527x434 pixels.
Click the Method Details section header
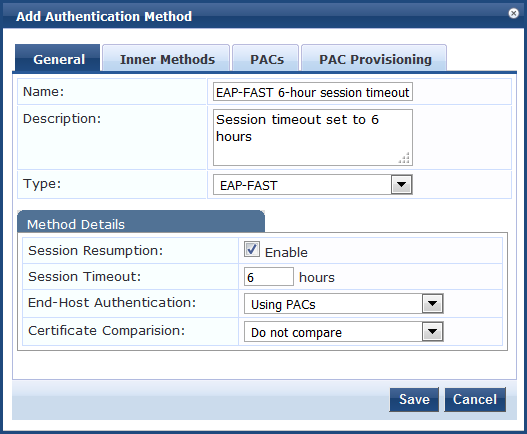point(141,222)
